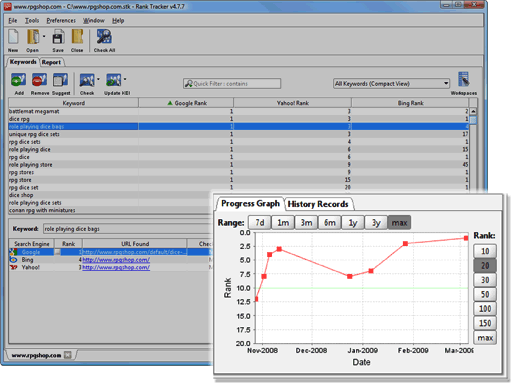Set graph range to 3y

[376, 223]
